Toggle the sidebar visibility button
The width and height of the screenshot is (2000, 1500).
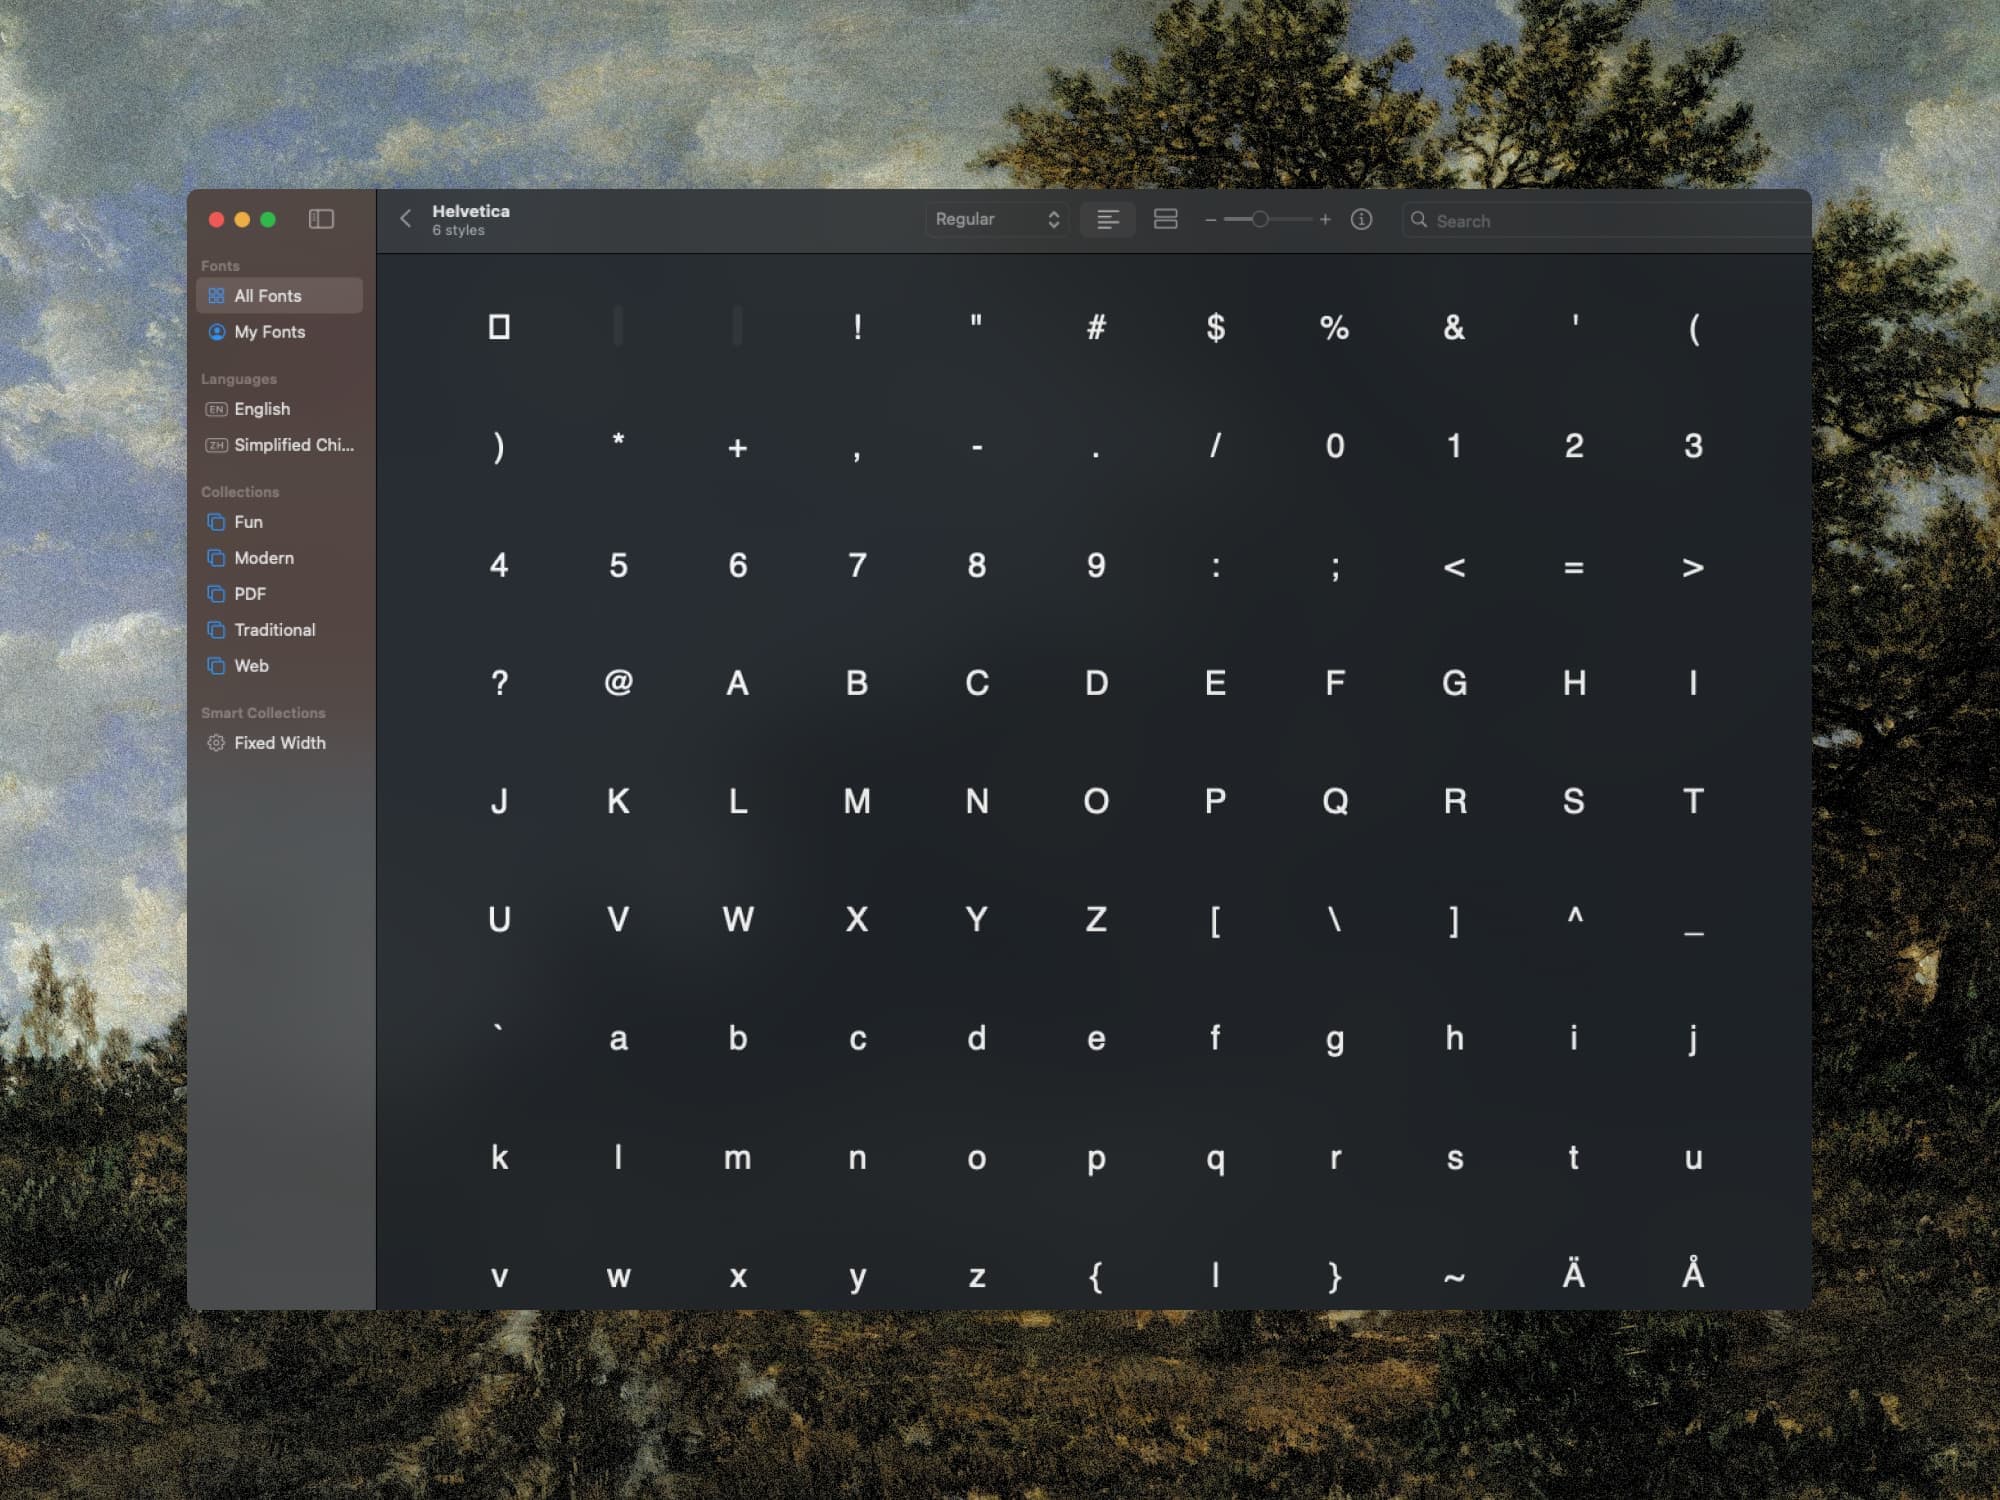321,219
